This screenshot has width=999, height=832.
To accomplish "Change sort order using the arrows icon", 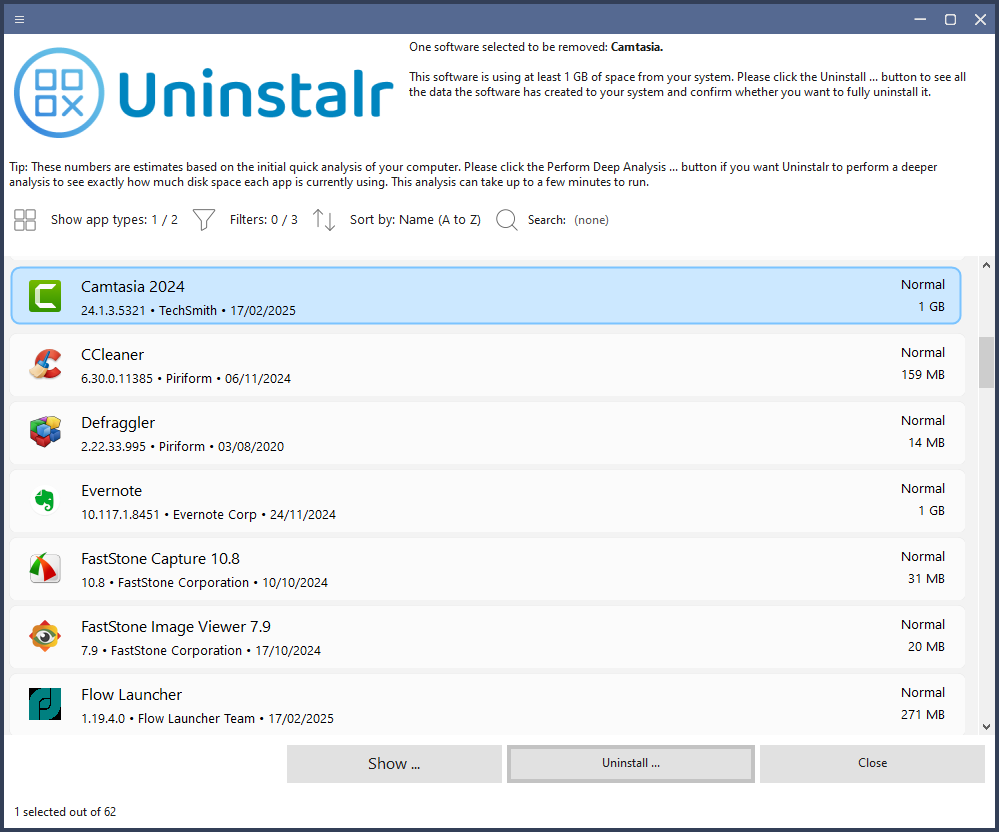I will click(x=323, y=219).
